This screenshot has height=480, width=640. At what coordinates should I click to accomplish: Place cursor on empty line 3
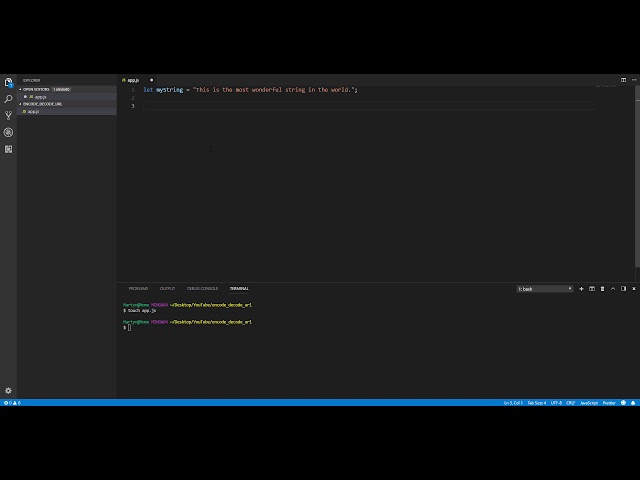367,106
